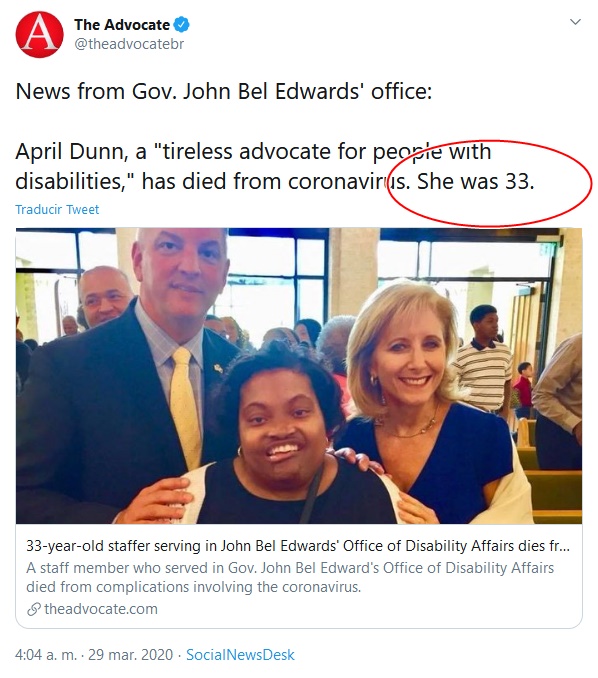Open the SocialNewsDesk source link
The width and height of the screenshot is (598, 678).
point(240,655)
